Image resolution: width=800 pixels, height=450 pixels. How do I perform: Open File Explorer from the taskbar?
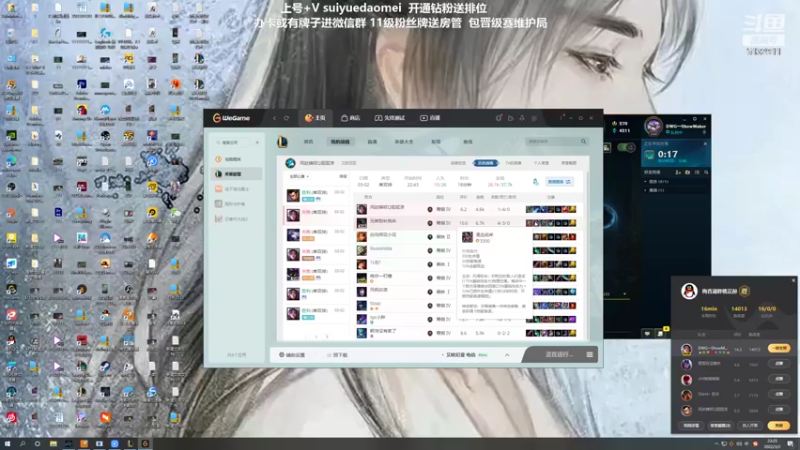click(x=53, y=444)
